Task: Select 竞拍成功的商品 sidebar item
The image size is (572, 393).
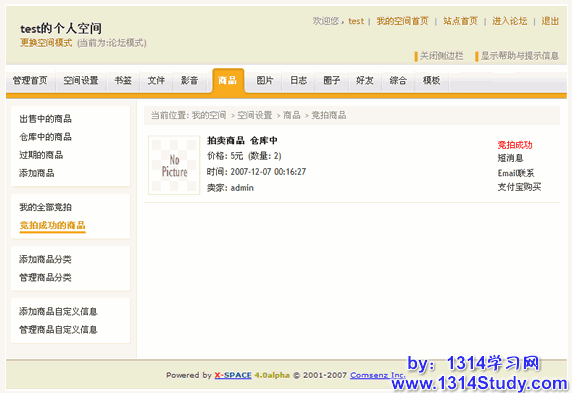Action: tap(52, 226)
